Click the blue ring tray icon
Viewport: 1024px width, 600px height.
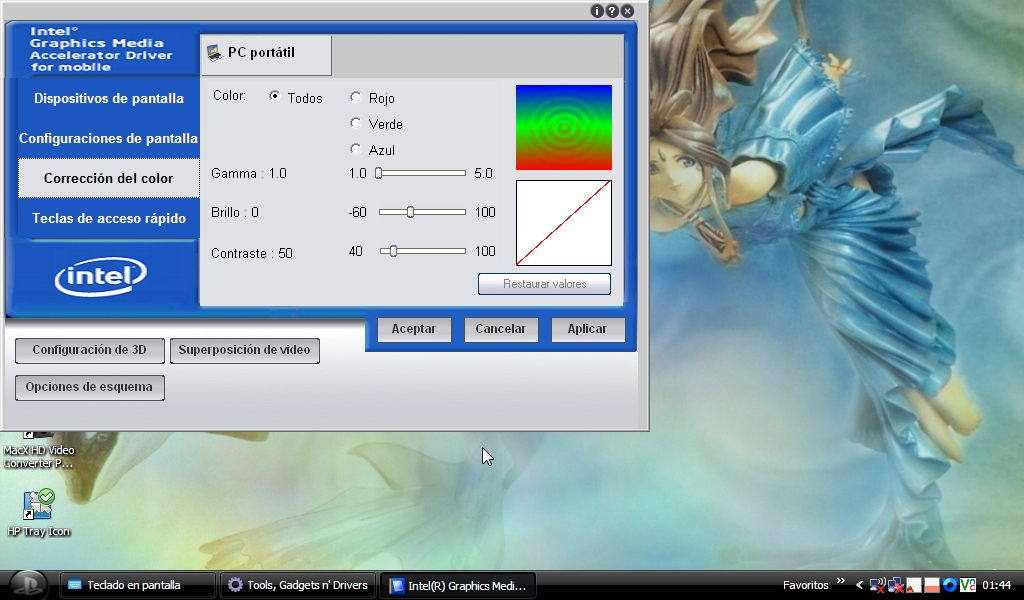pyautogui.click(x=950, y=585)
